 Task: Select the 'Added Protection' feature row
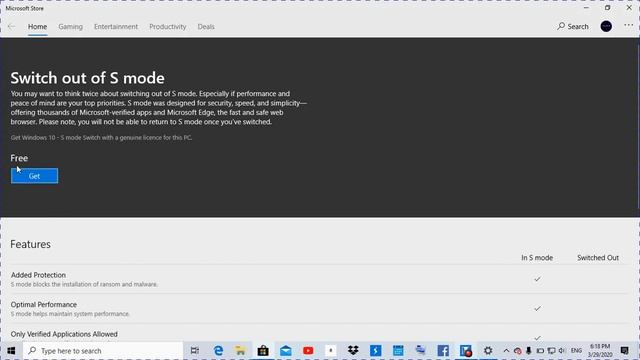pyautogui.click(x=318, y=279)
